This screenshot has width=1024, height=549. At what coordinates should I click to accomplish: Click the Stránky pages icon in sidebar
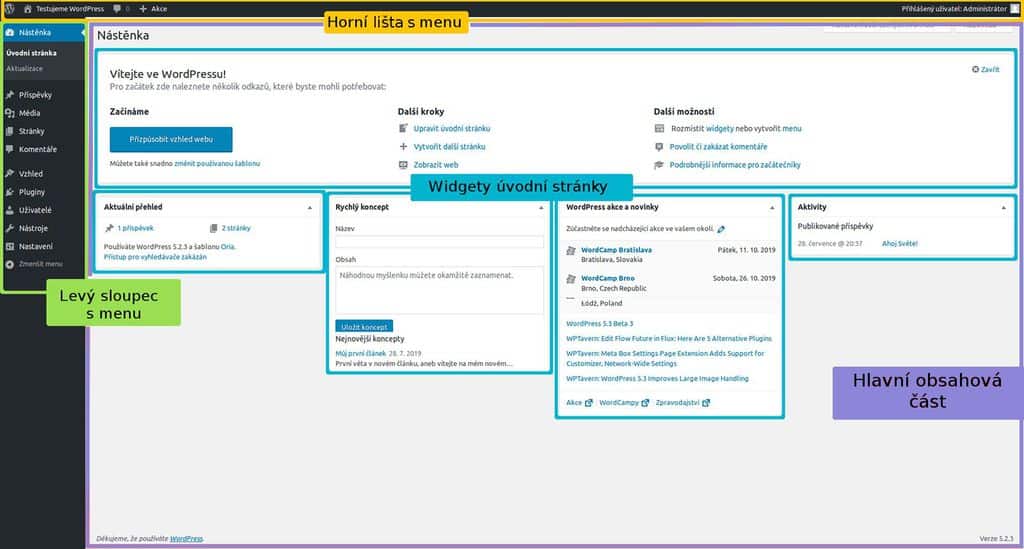10,131
